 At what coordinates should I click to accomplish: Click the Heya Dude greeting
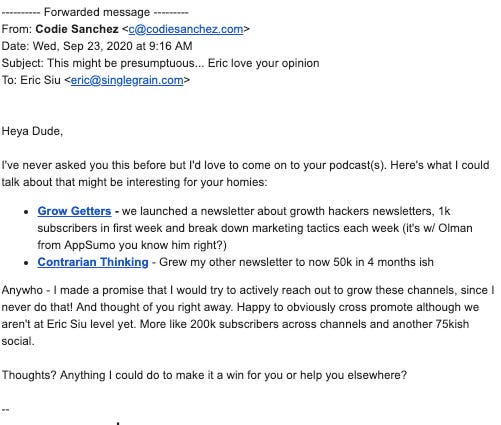32,131
